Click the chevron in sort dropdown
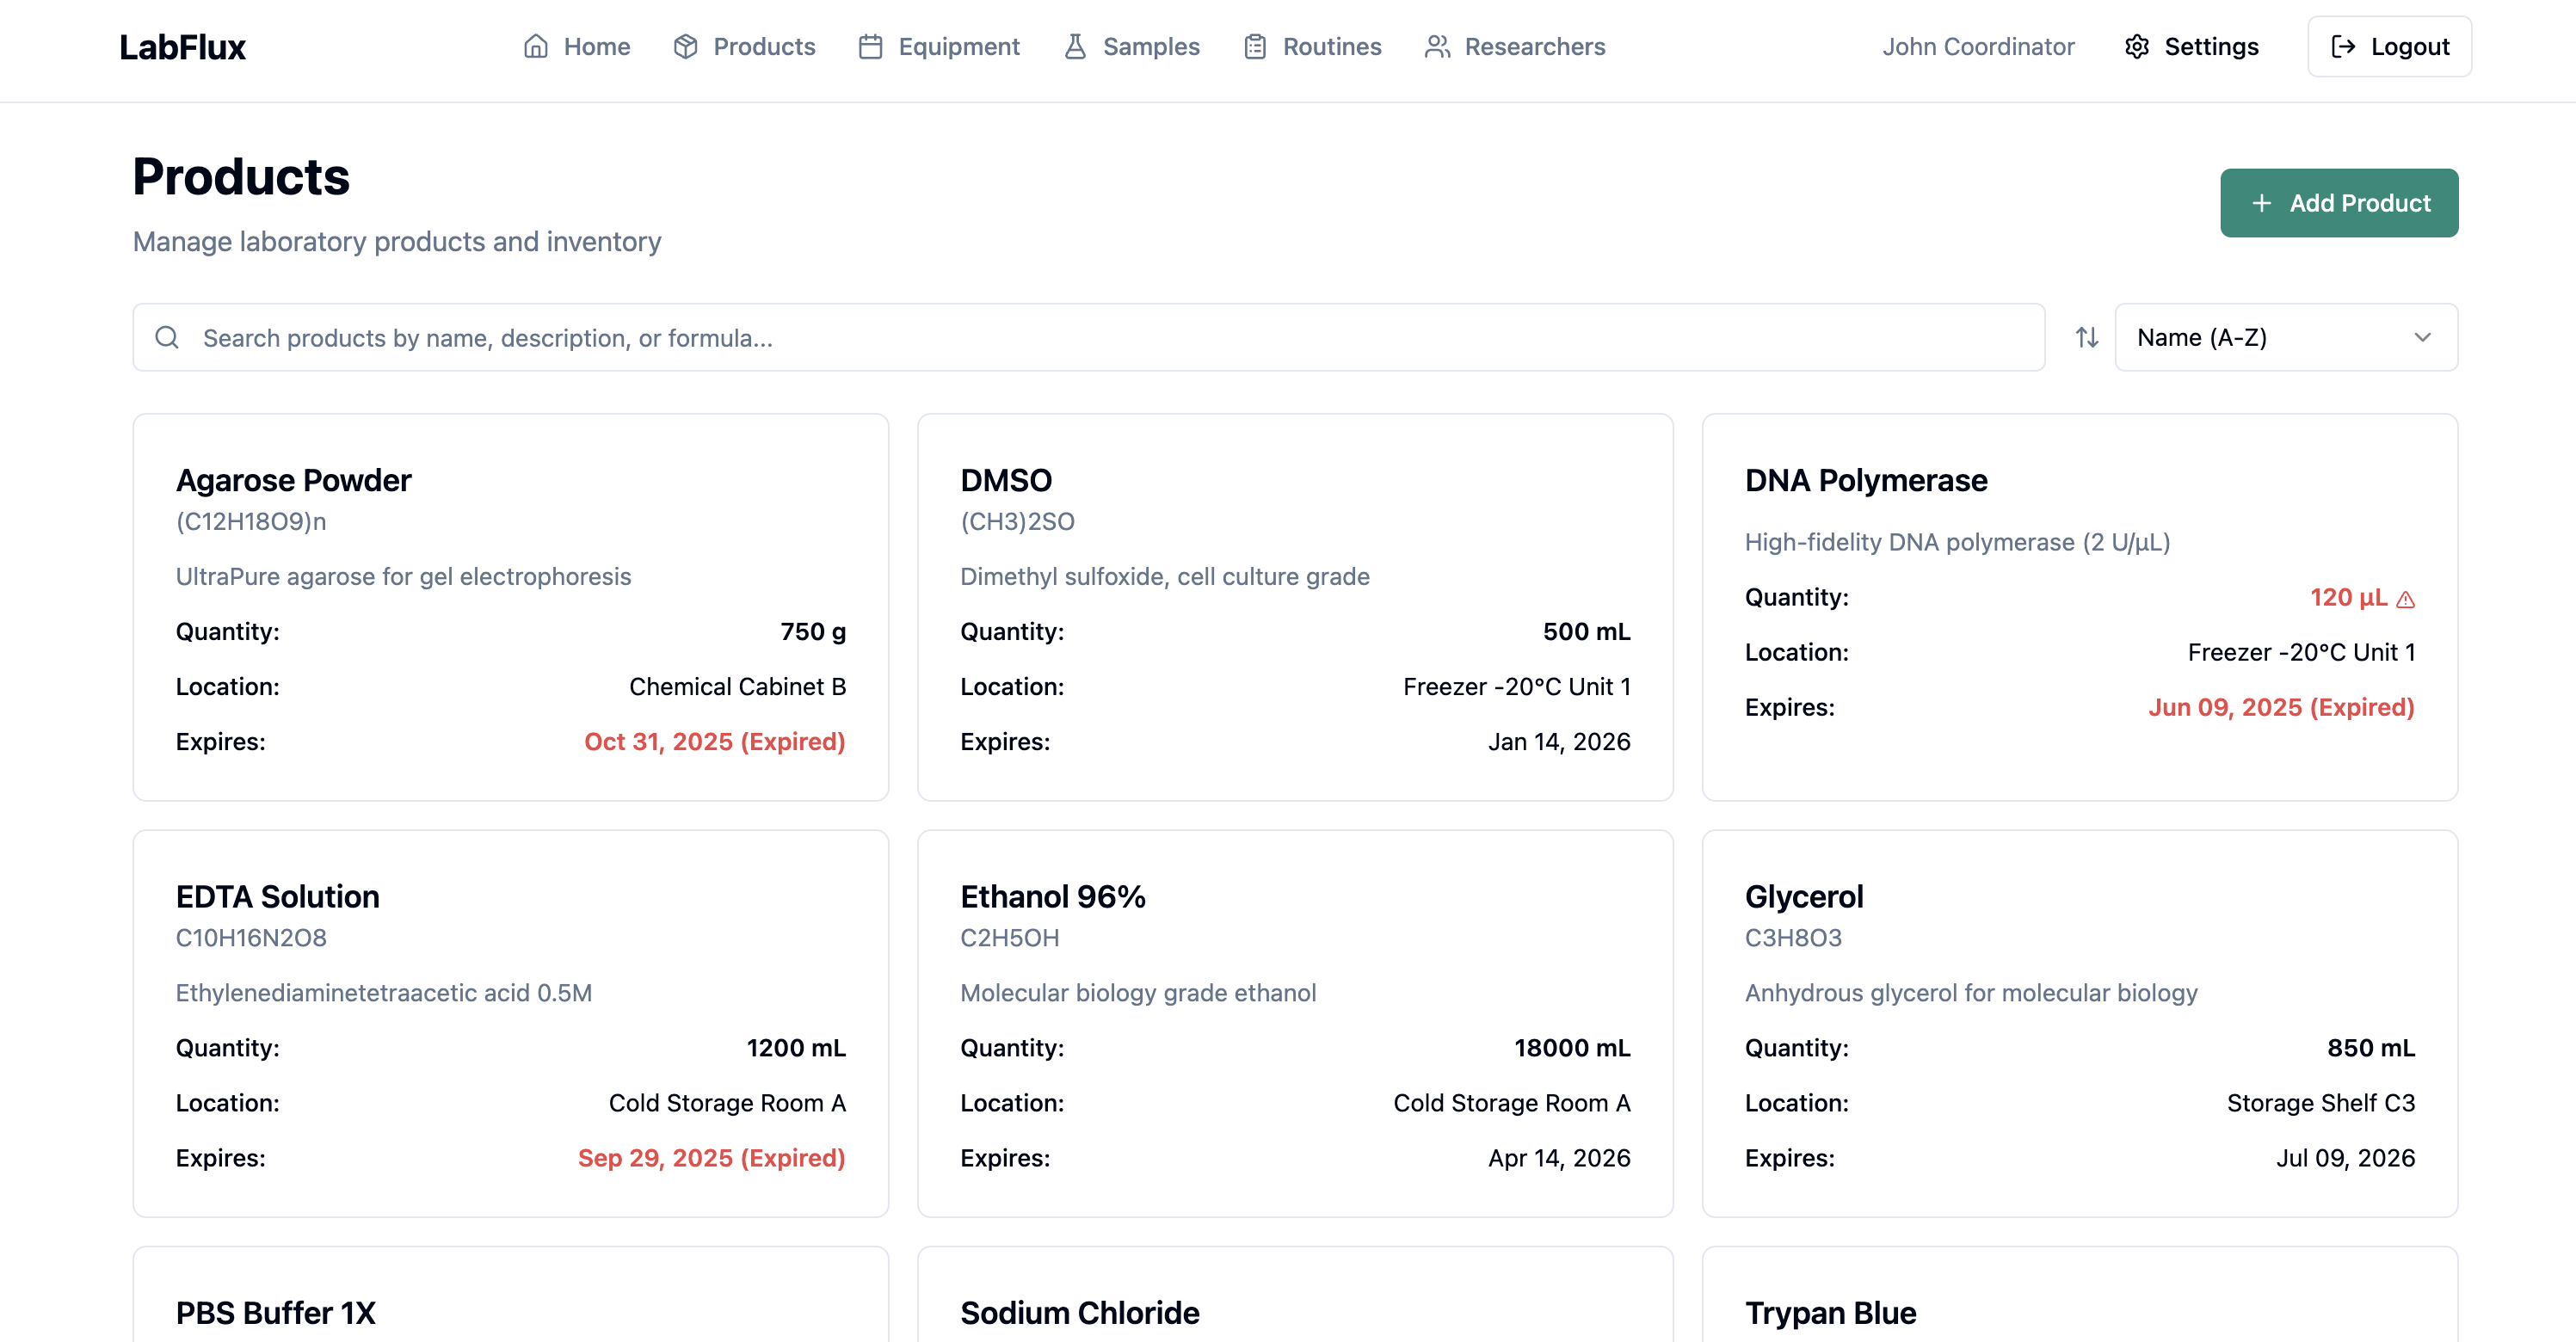The image size is (2576, 1342). (2422, 338)
